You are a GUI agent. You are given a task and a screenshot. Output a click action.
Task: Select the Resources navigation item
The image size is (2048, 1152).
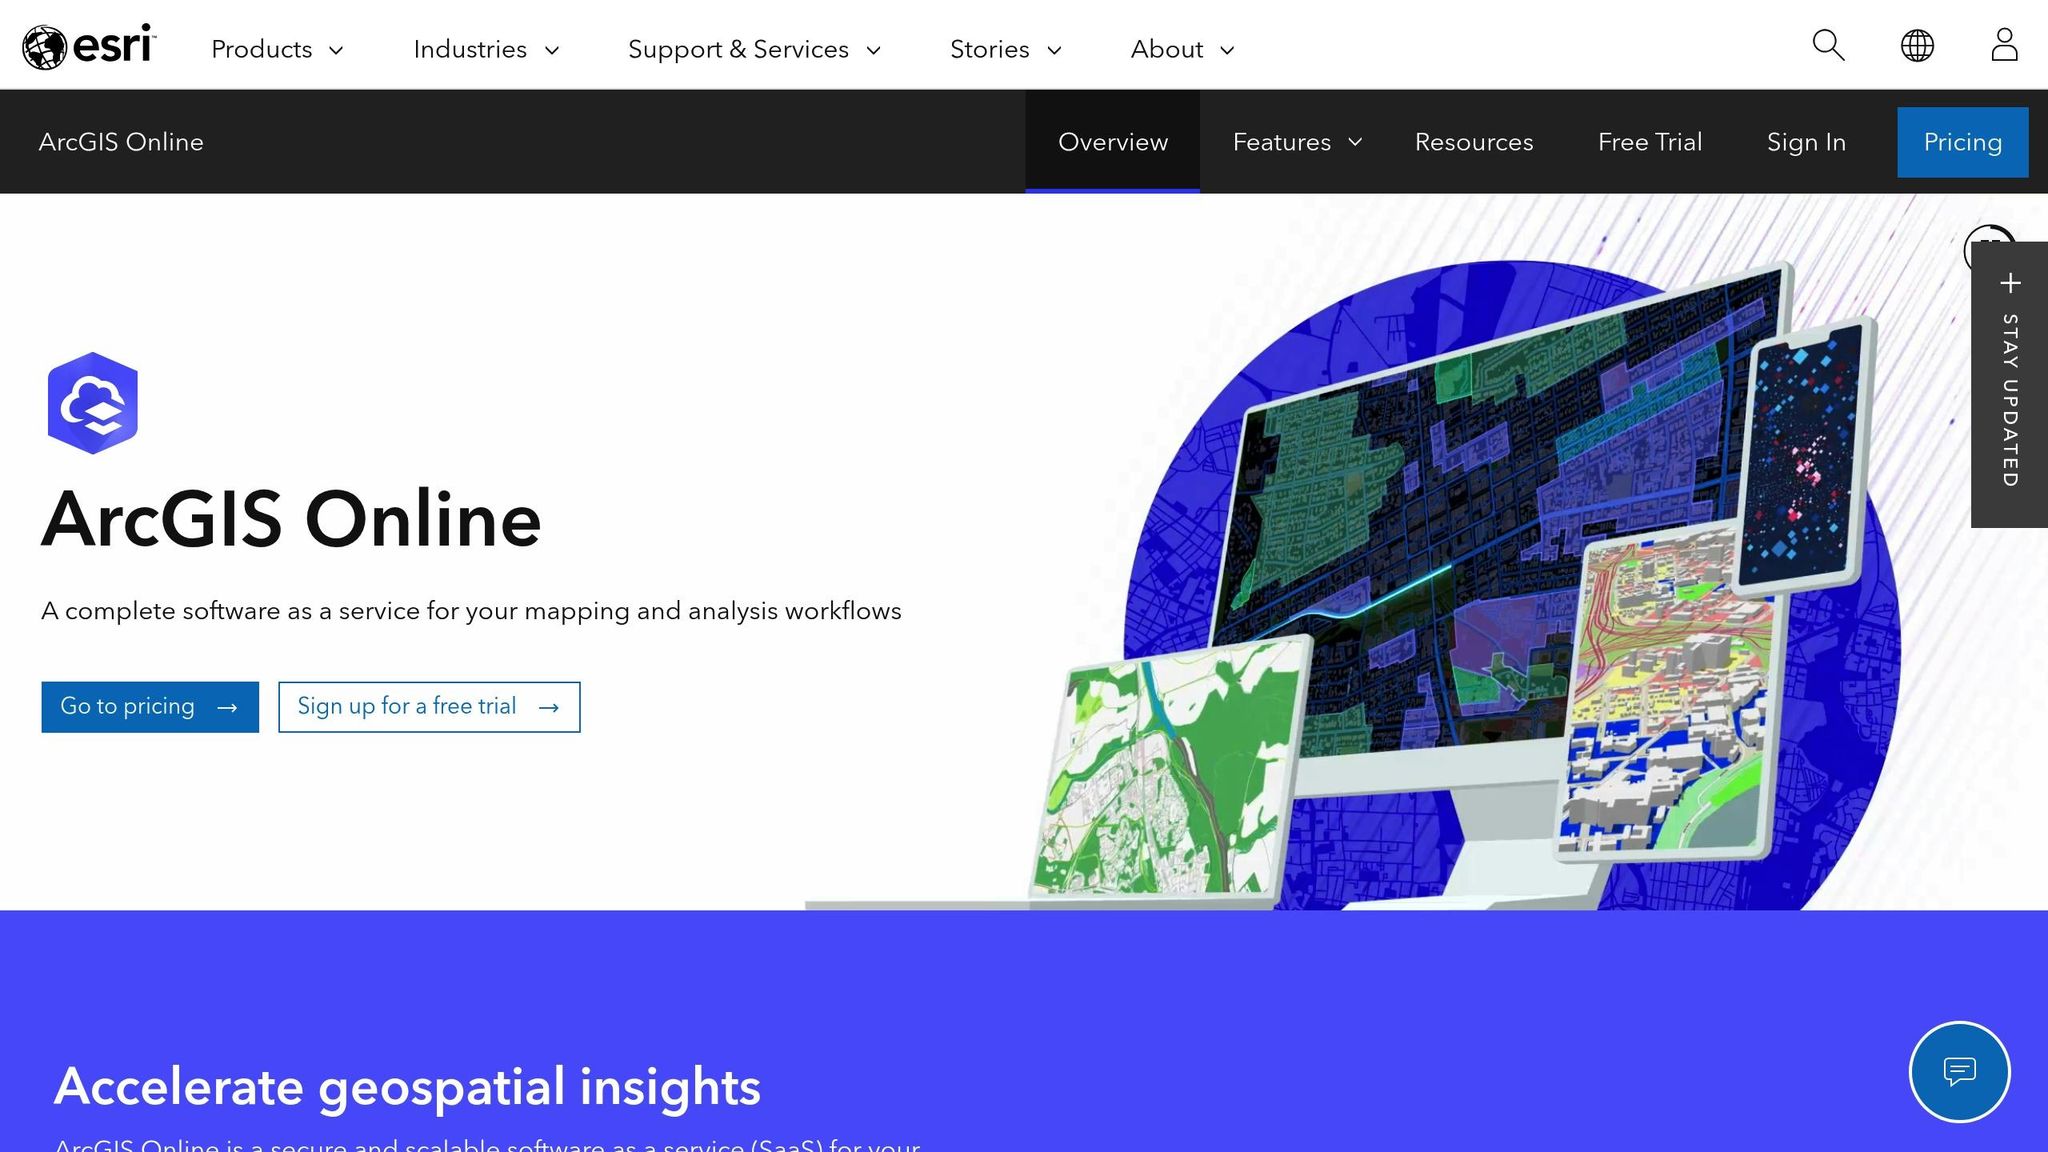[1474, 142]
